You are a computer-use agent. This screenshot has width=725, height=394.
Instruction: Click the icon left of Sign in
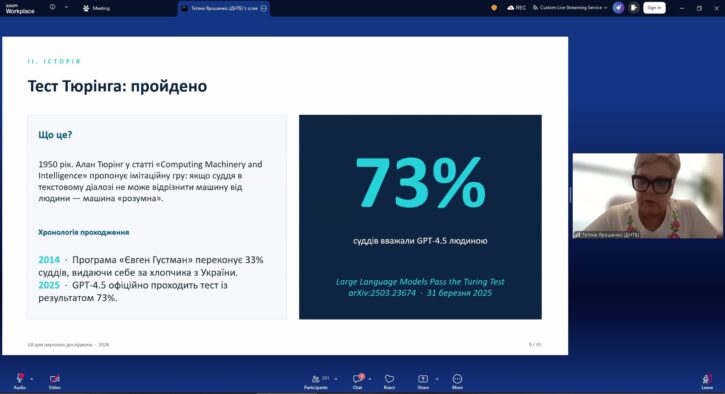(x=633, y=7)
